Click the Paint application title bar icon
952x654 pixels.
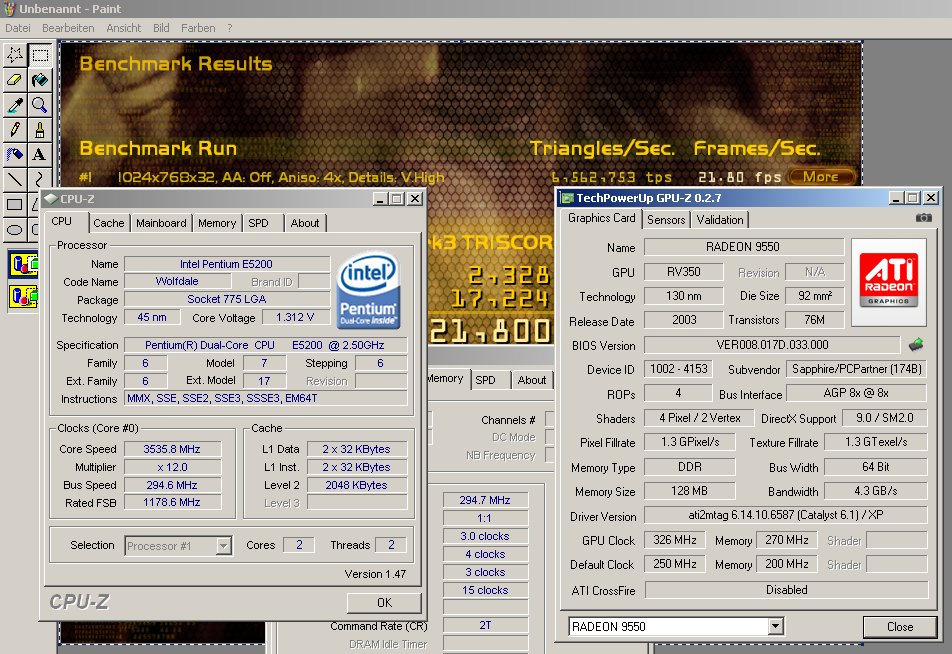(8, 9)
